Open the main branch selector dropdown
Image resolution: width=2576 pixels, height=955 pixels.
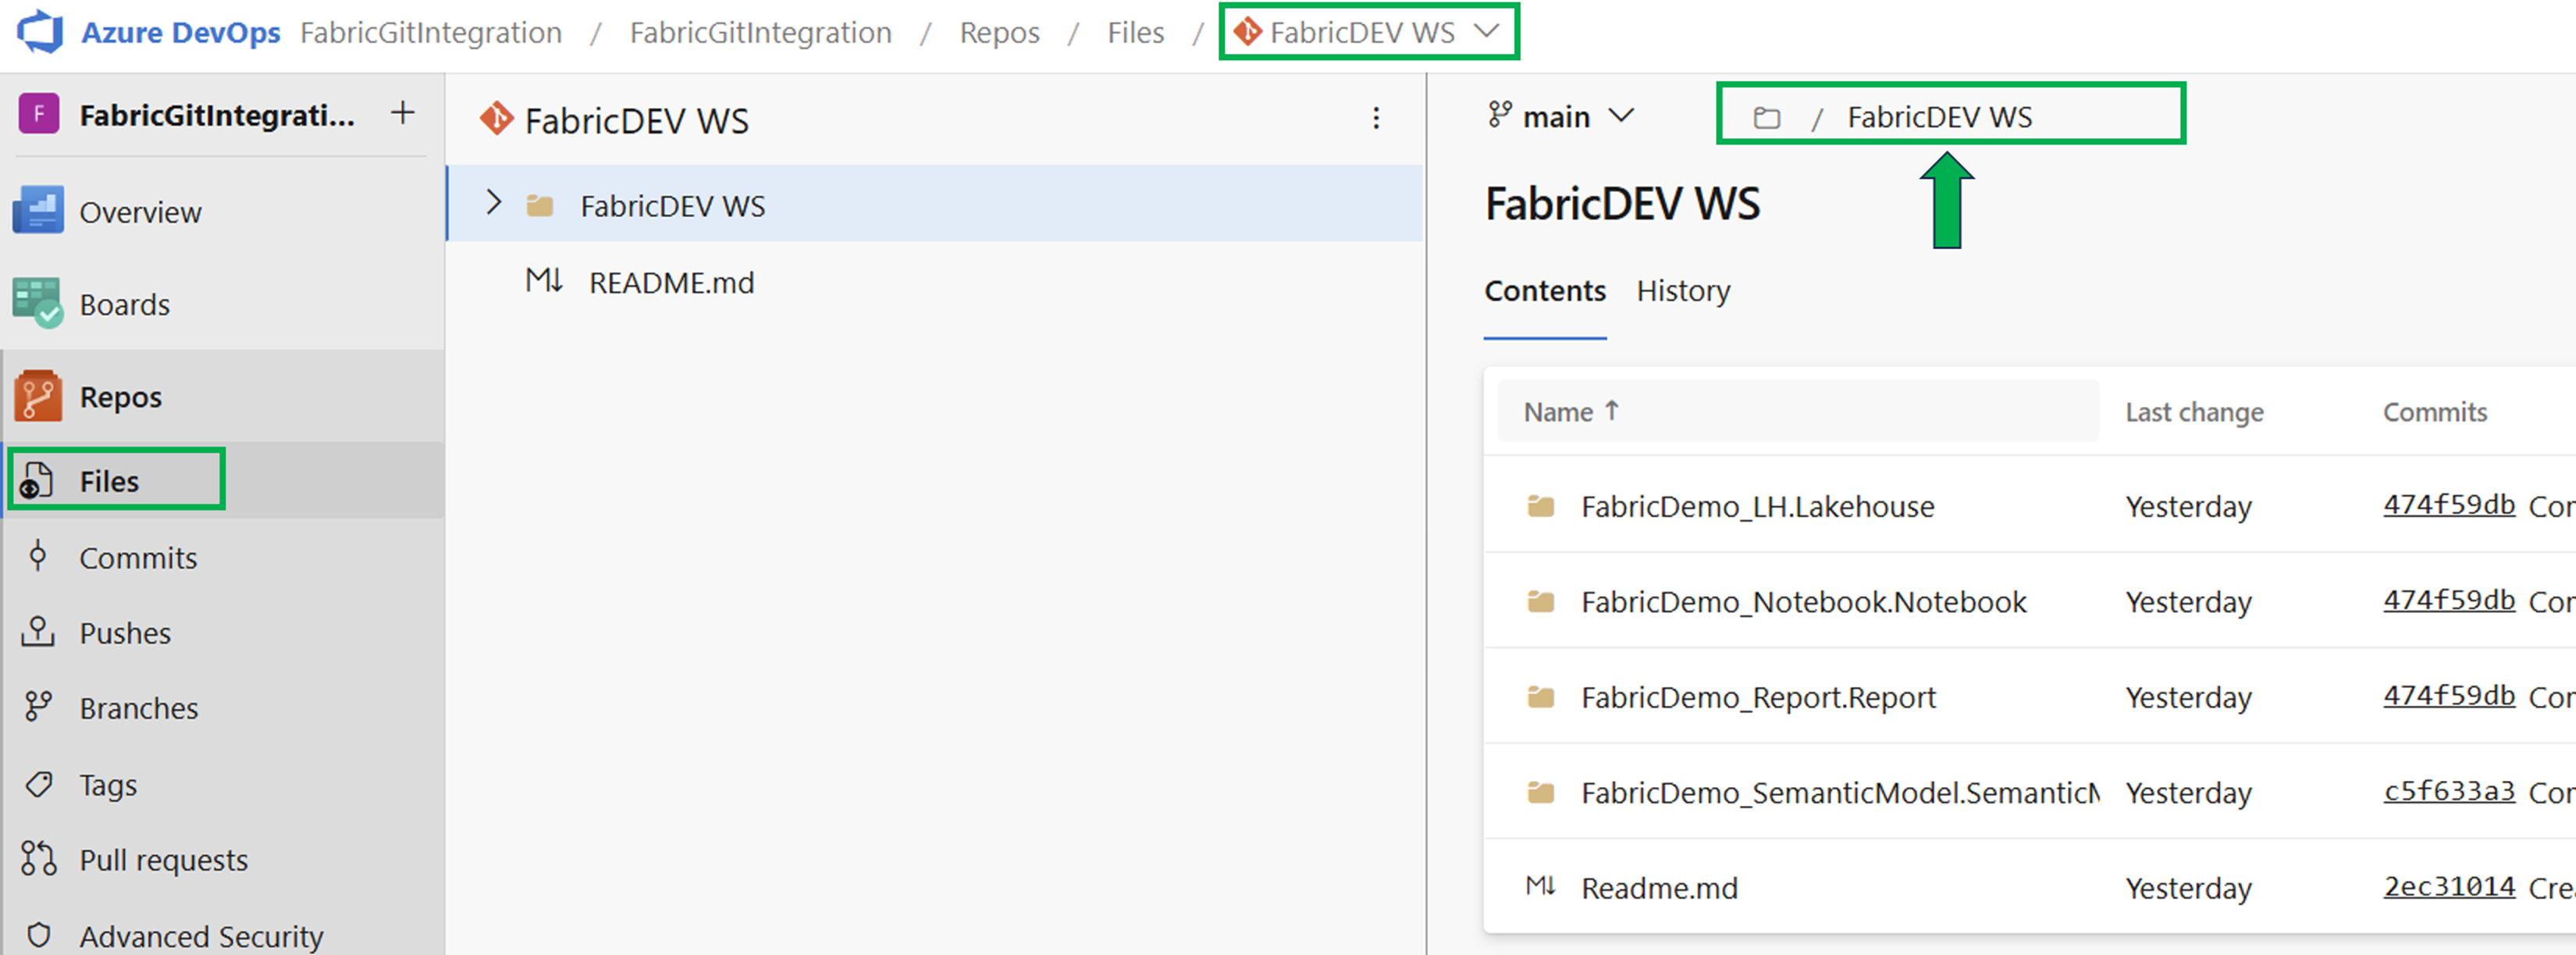pyautogui.click(x=1560, y=116)
